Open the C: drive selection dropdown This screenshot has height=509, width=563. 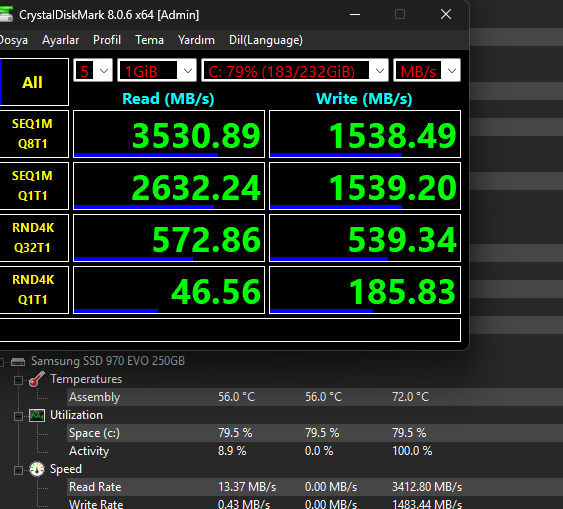click(295, 70)
